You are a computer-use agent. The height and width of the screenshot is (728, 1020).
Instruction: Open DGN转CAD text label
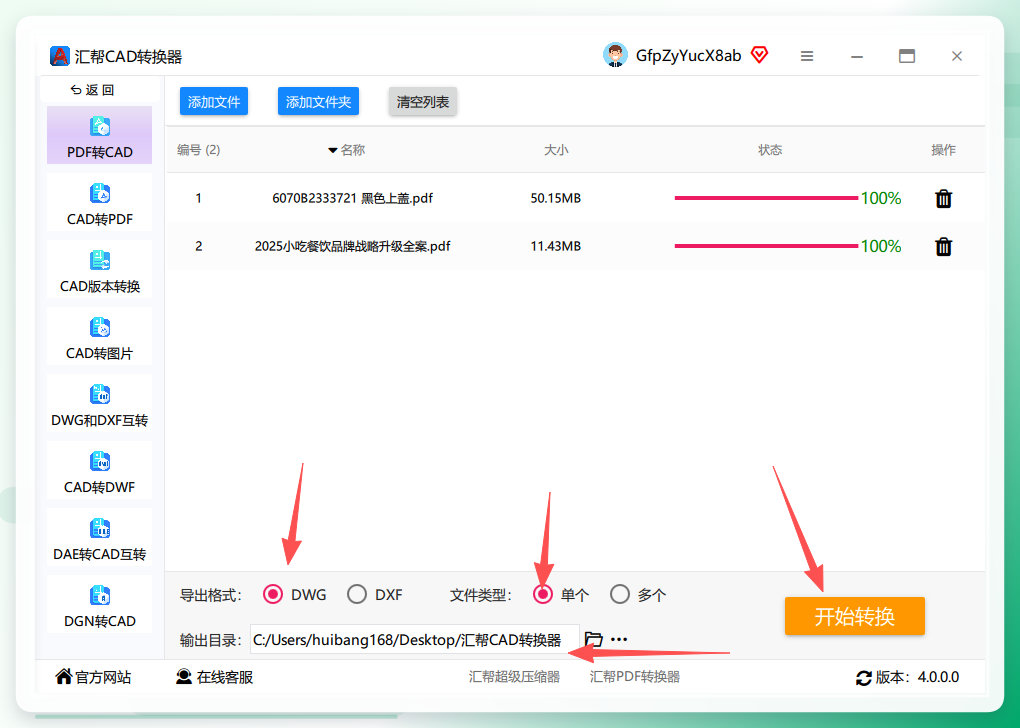pyautogui.click(x=100, y=621)
